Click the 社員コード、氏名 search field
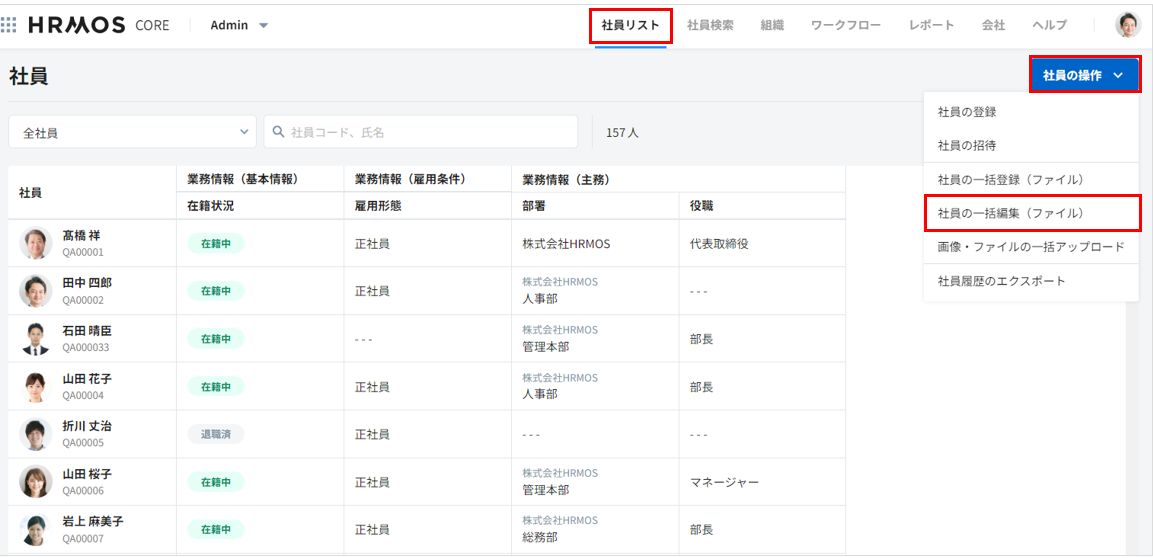This screenshot has width=1153, height=558. 430,132
